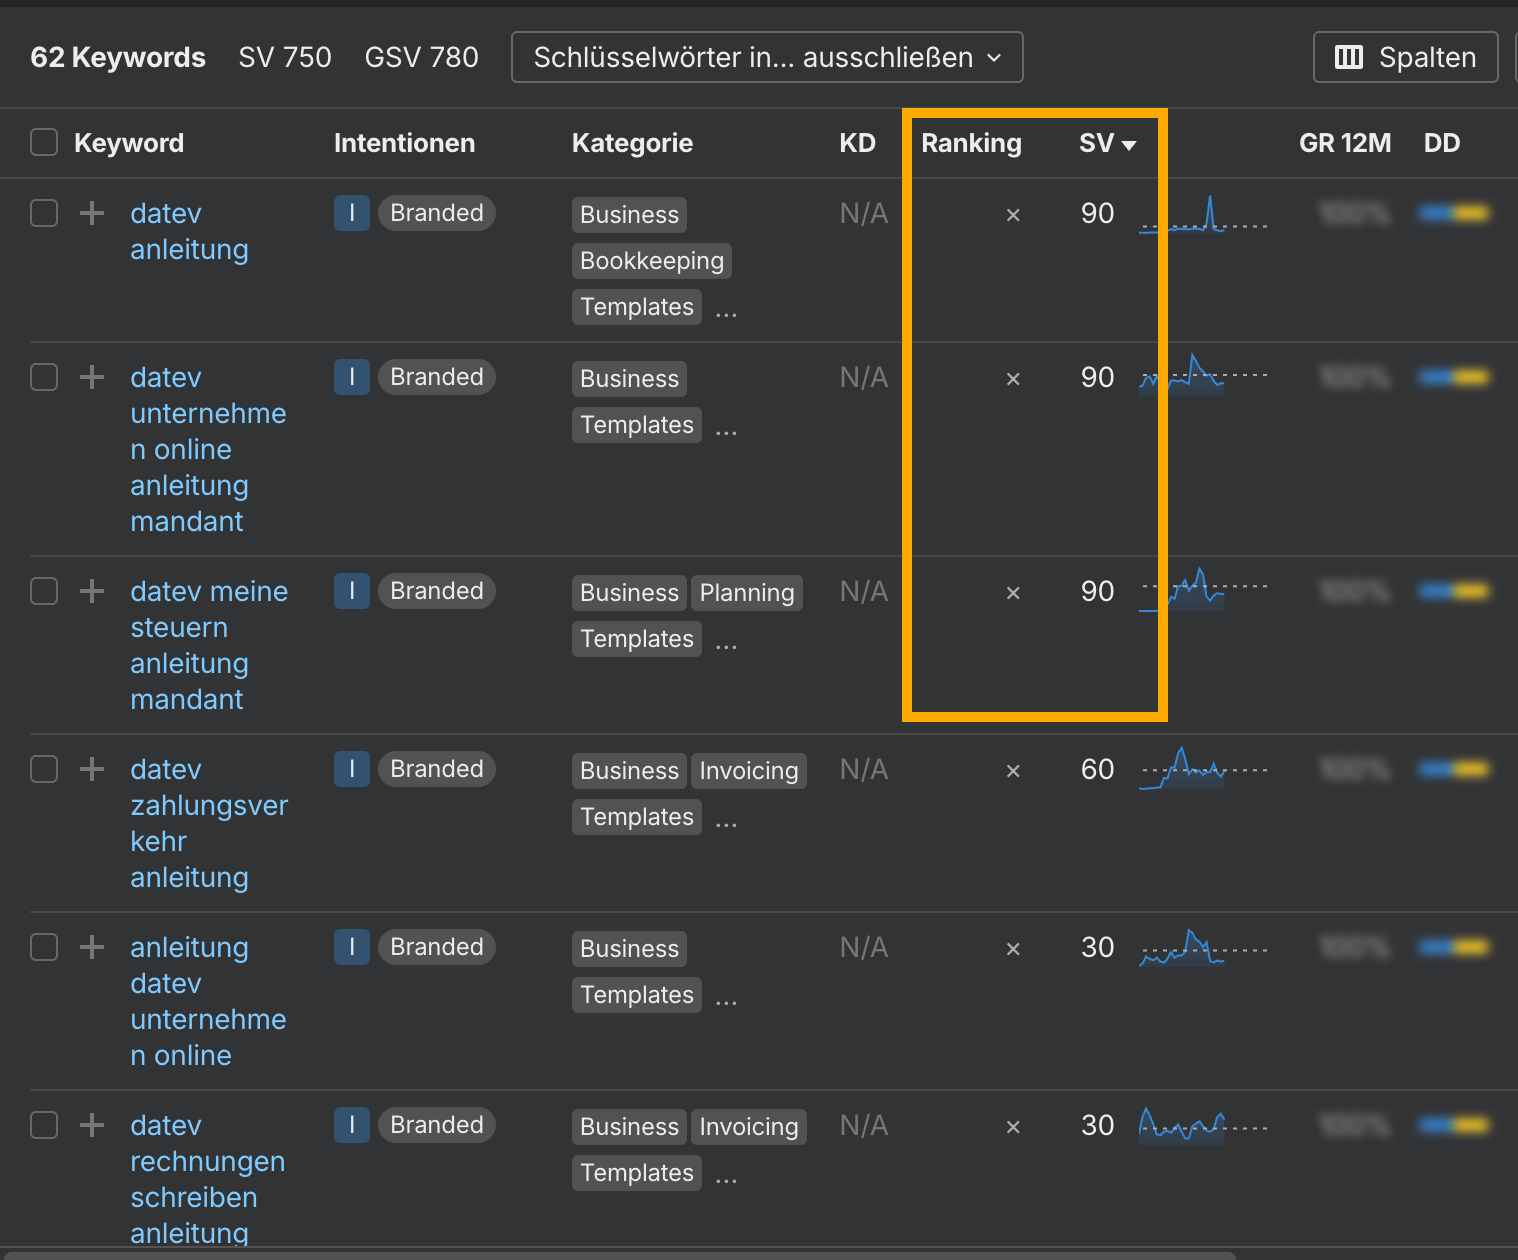Screen dimensions: 1518x1260
Task: Click DD distribution bar for datev anleitung
Action: click(1454, 213)
